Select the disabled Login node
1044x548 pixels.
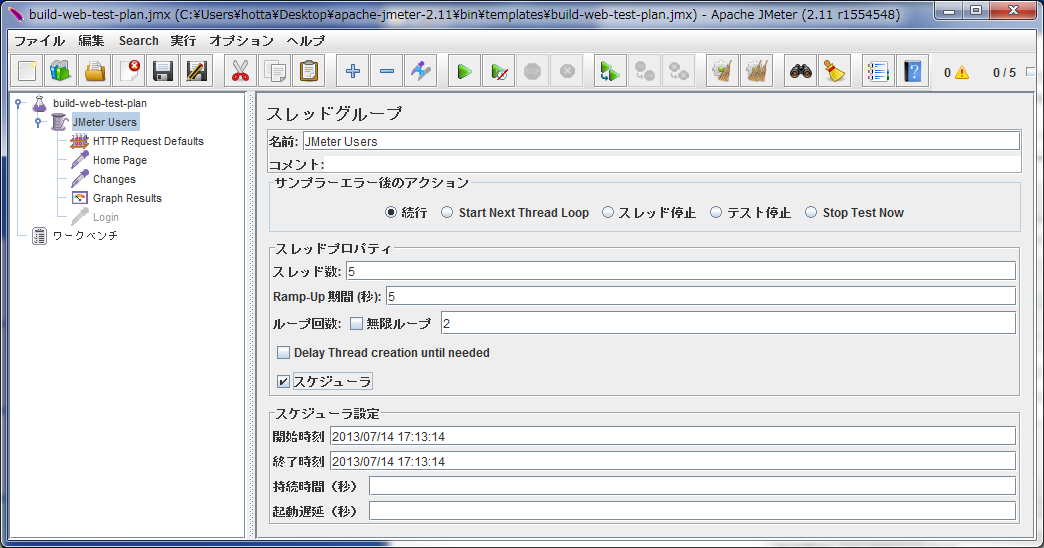106,217
